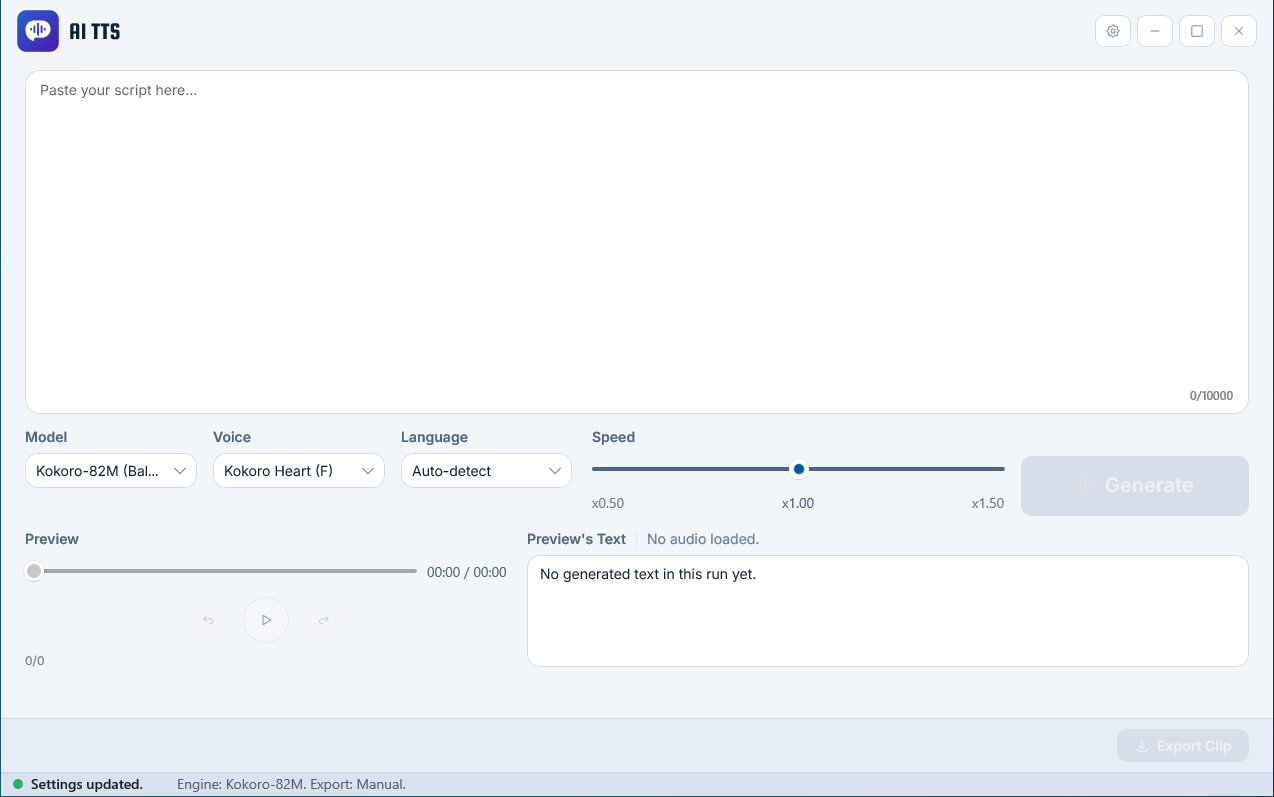Set speed near the x1.50 end
Screen dimensions: 1274x797
pos(995,469)
